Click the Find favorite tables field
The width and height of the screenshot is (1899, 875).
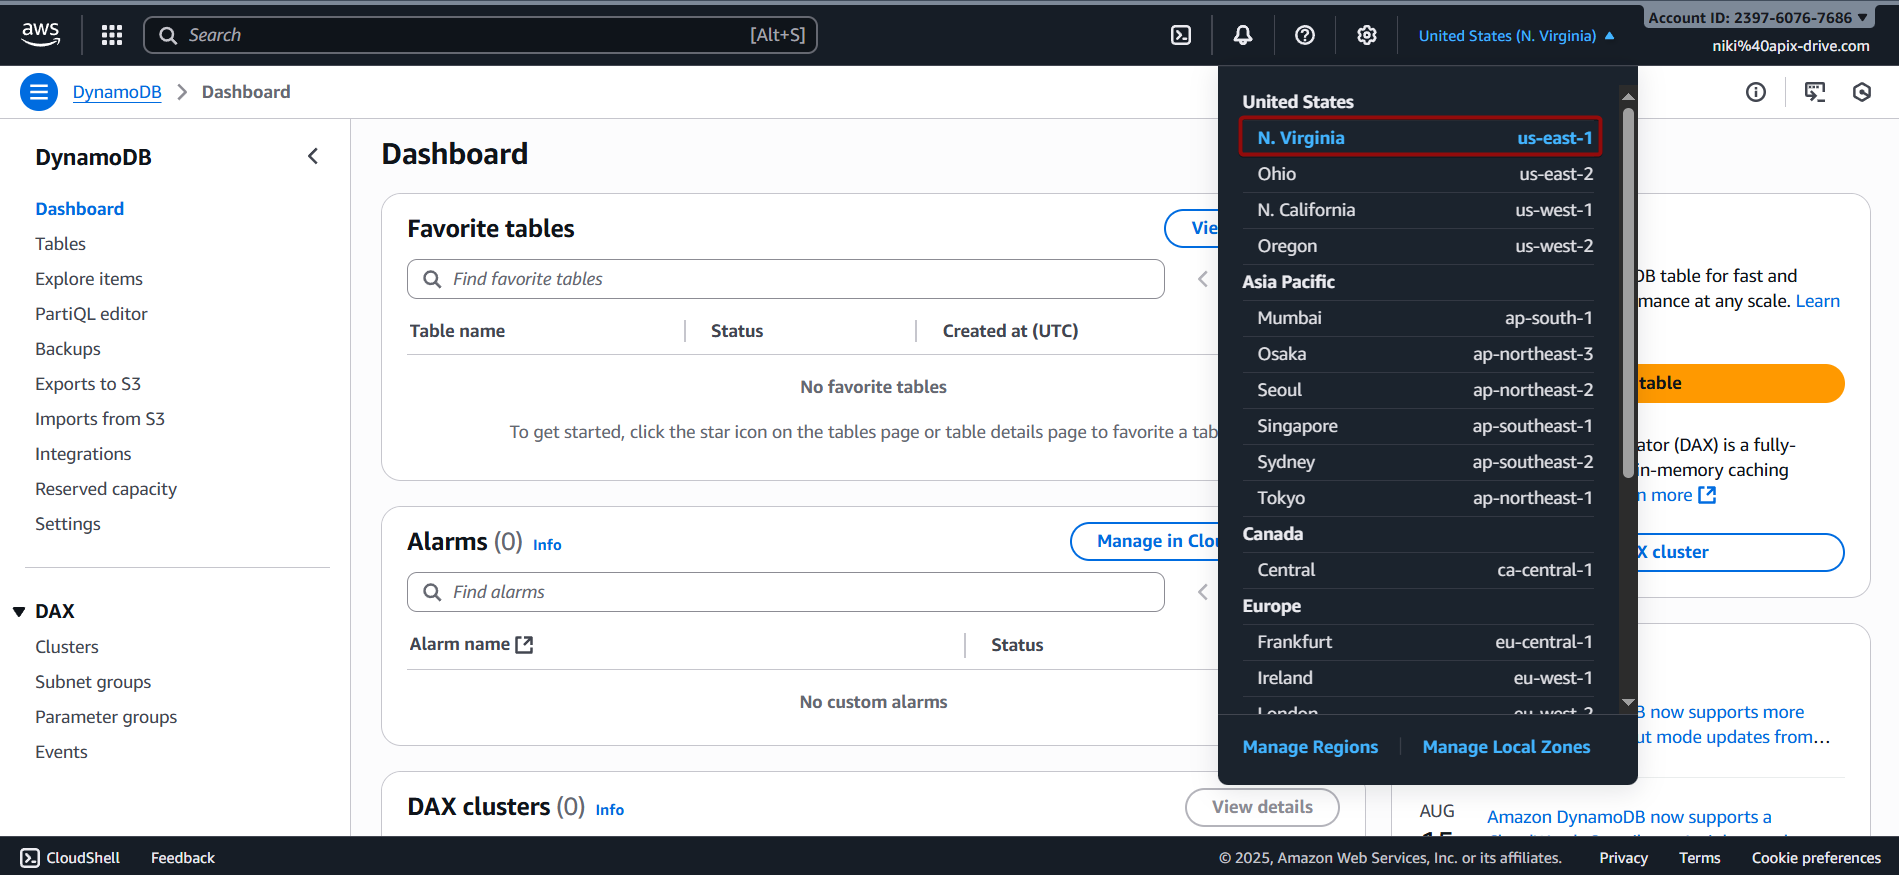[800, 279]
